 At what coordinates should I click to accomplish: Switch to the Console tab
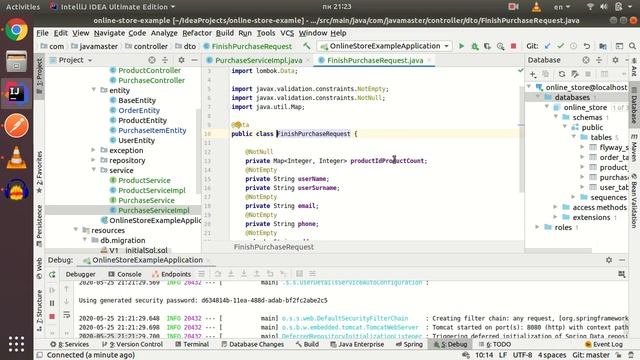coord(125,274)
